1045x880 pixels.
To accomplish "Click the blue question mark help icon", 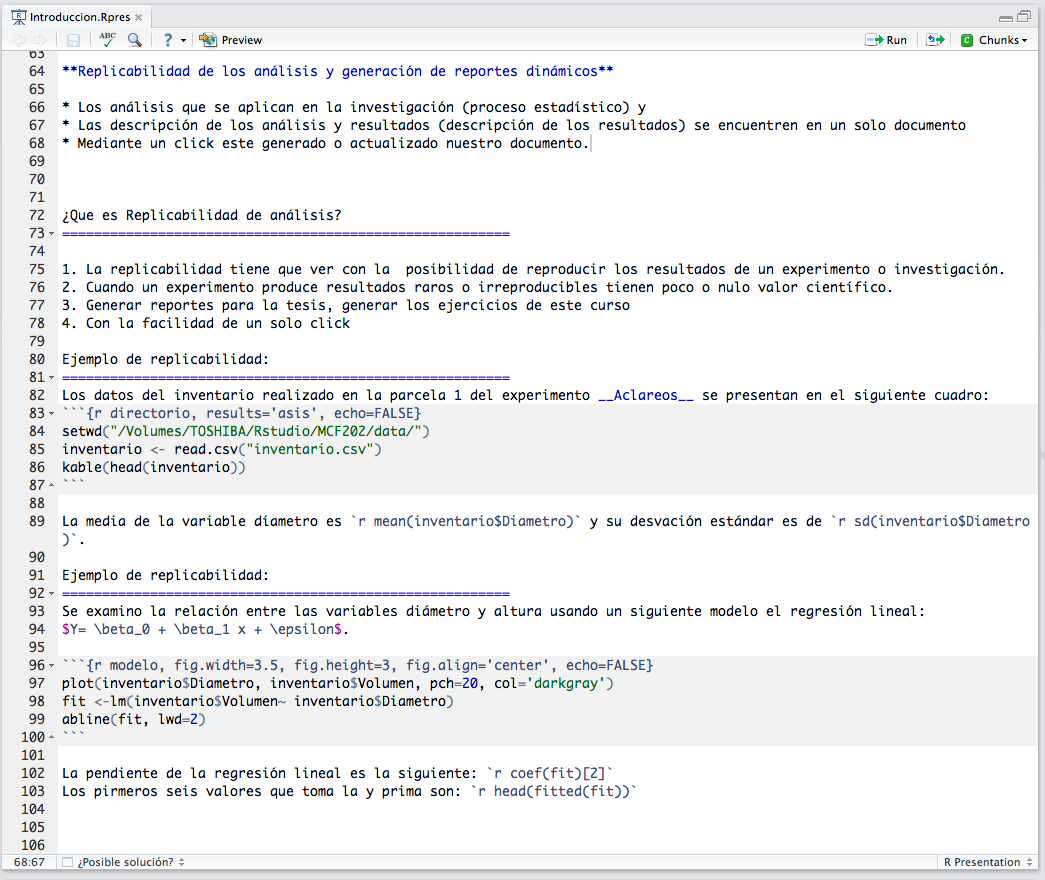I will [x=168, y=40].
